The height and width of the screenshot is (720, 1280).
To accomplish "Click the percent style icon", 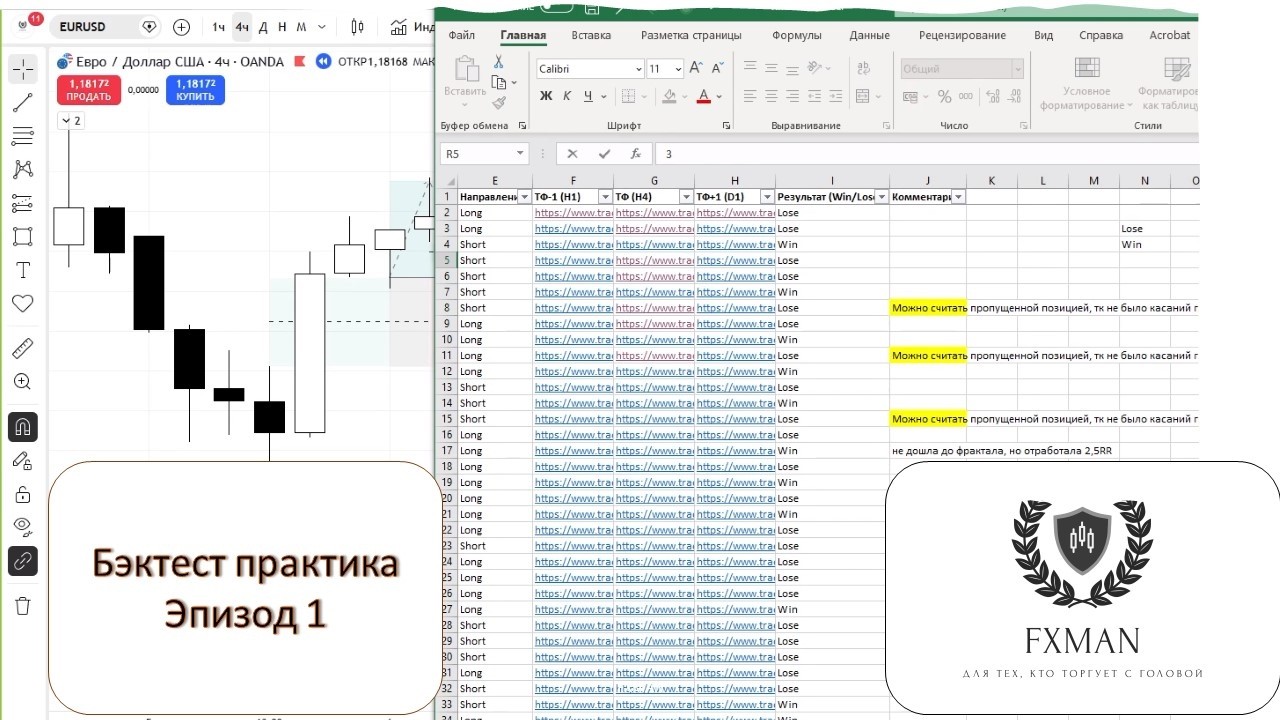I will pos(945,96).
